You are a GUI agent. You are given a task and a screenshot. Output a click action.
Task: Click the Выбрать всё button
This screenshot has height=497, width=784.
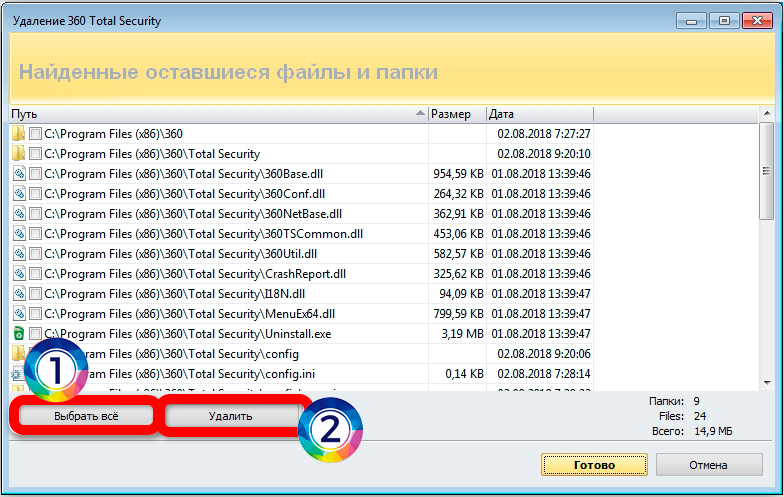click(86, 416)
